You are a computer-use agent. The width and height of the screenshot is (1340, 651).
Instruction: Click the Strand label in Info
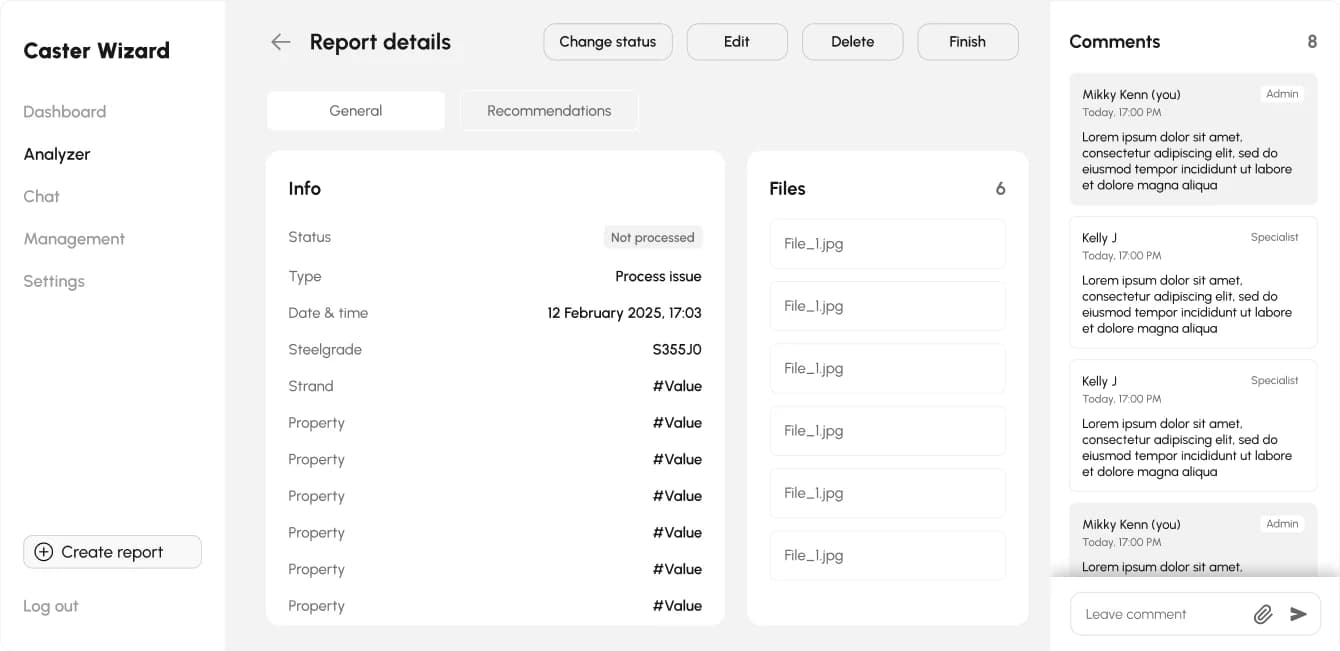[311, 386]
